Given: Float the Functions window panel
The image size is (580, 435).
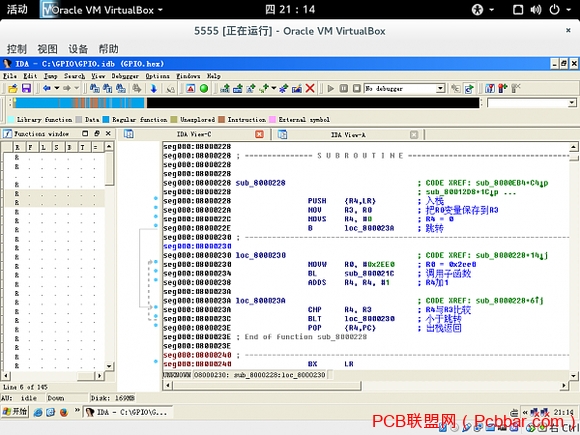Looking at the screenshot, I should 97,134.
